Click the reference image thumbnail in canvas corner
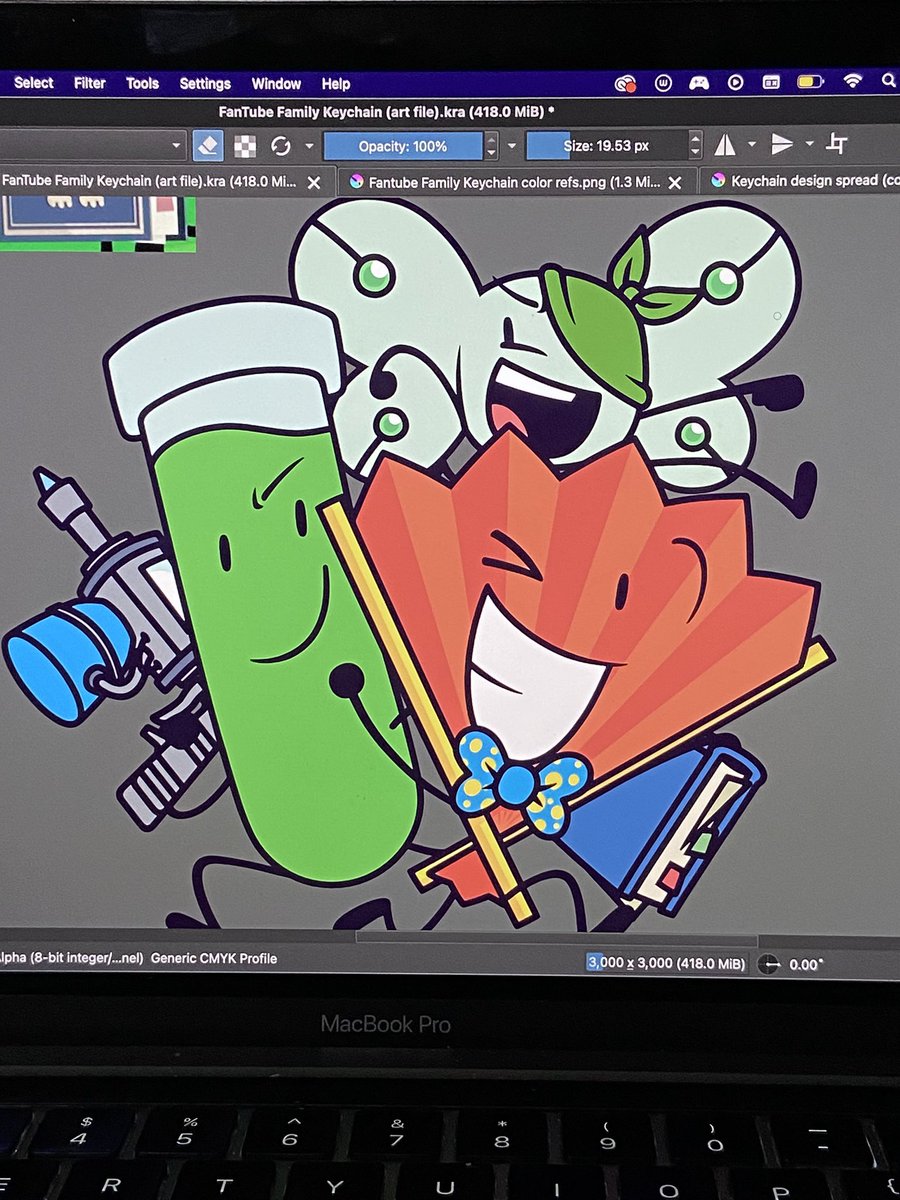 (97, 224)
